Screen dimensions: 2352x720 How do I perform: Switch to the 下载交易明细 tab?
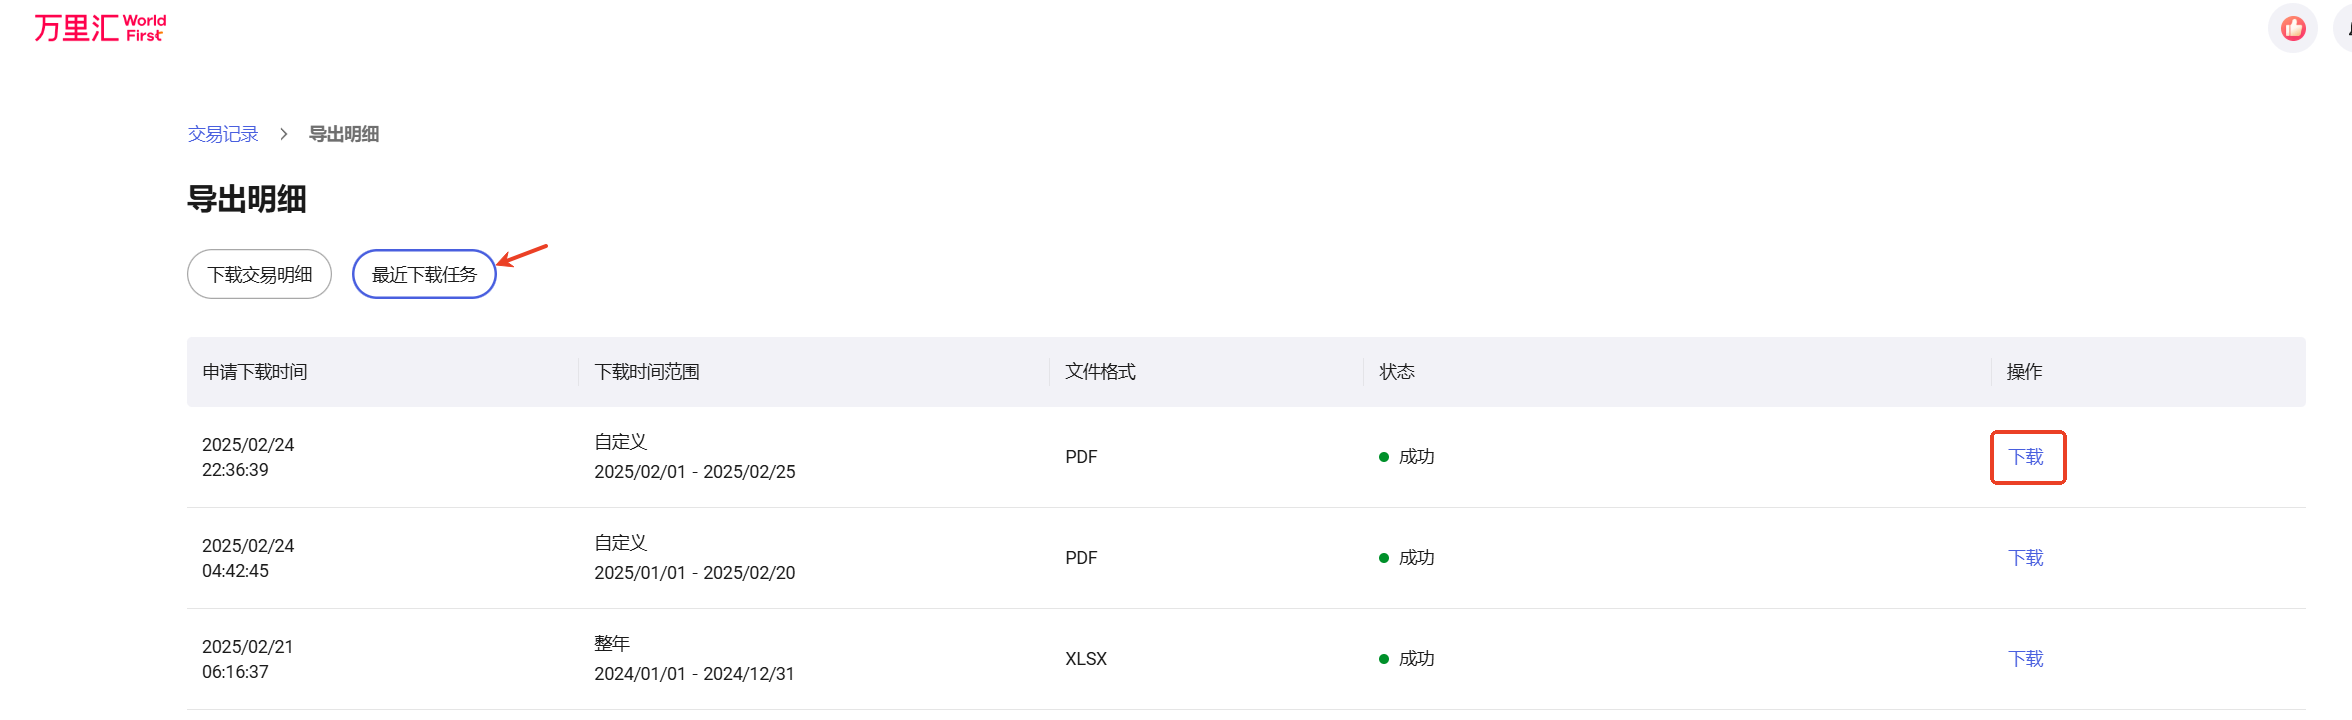(x=259, y=274)
